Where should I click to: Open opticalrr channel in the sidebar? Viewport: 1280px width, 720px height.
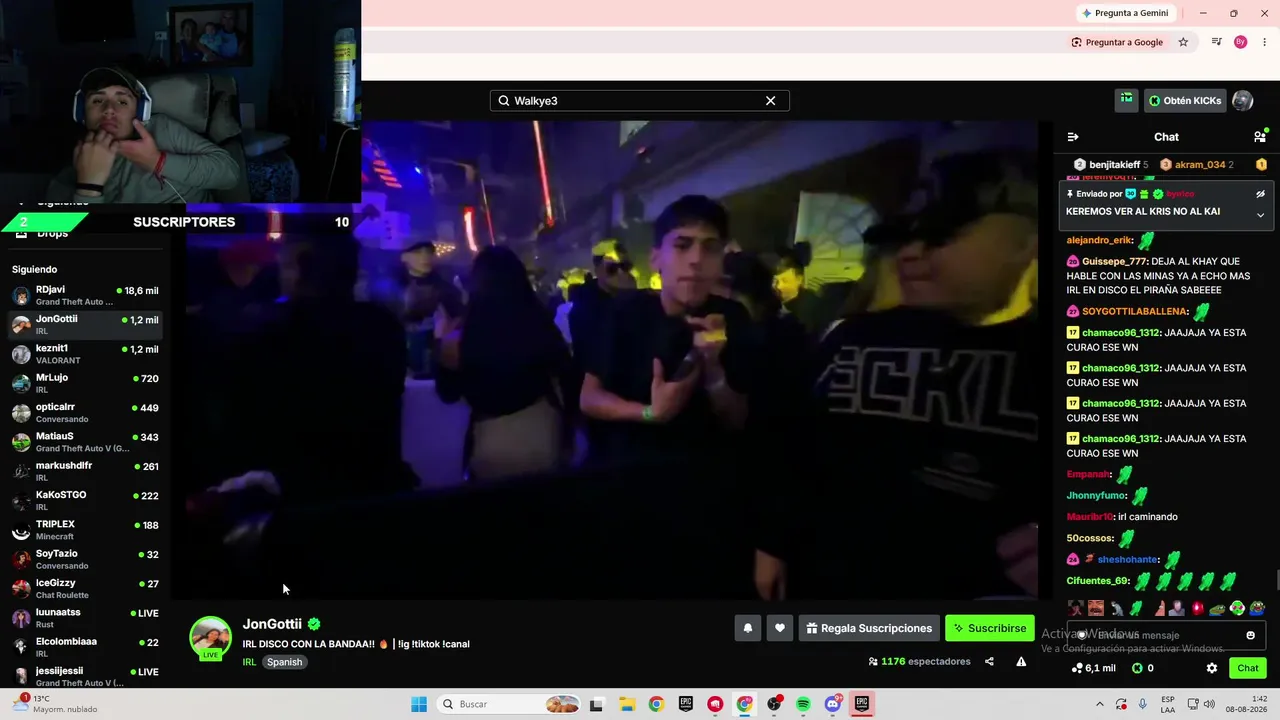[85, 412]
